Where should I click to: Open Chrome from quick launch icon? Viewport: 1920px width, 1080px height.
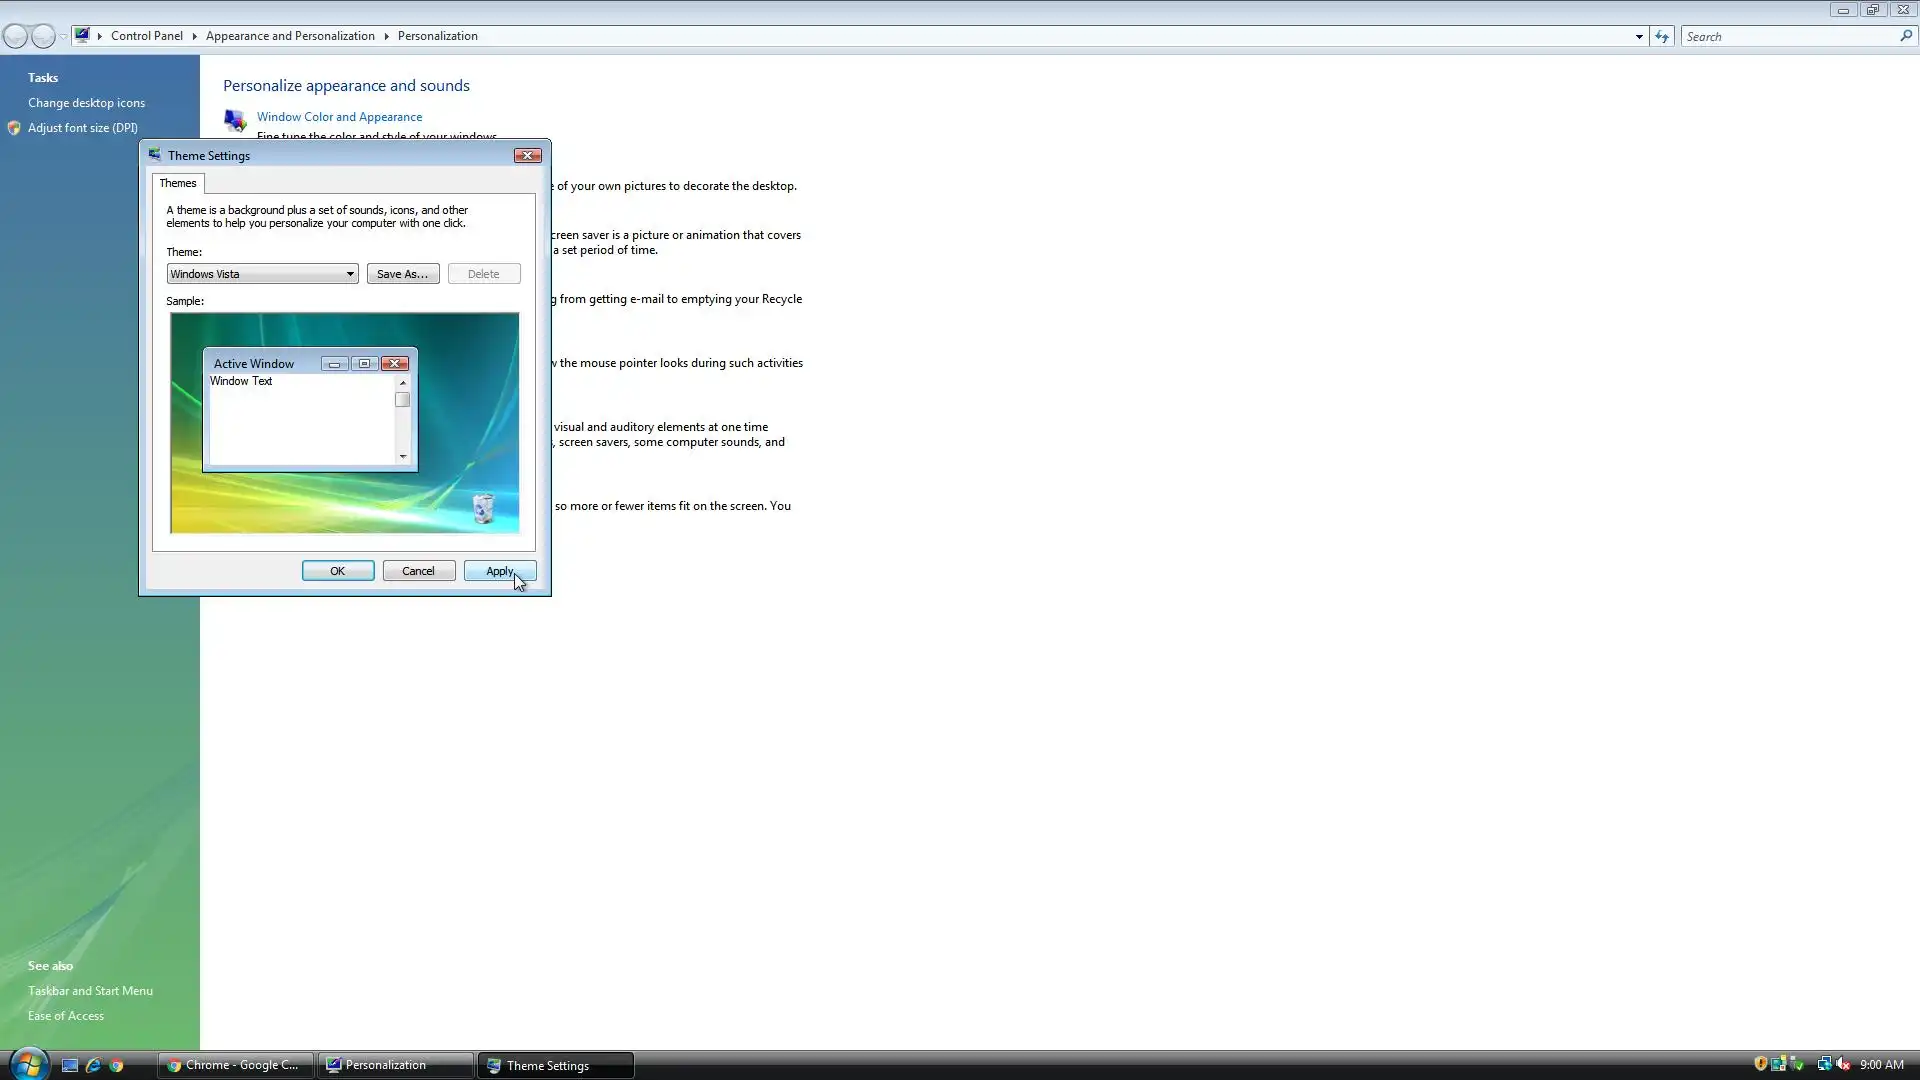point(116,1065)
